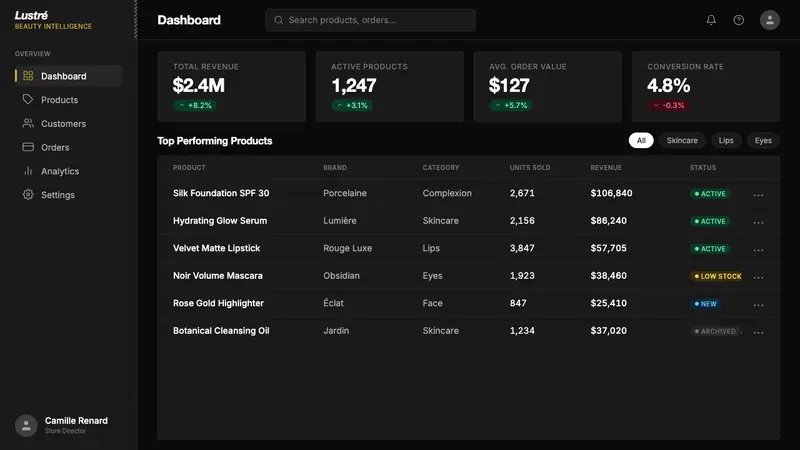Click the Customers people icon

(x=28, y=123)
